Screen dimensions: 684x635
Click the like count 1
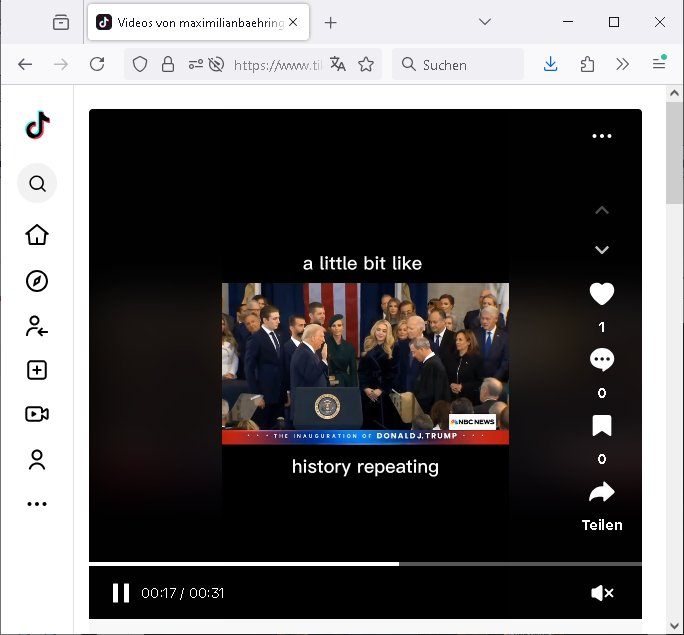(x=602, y=327)
